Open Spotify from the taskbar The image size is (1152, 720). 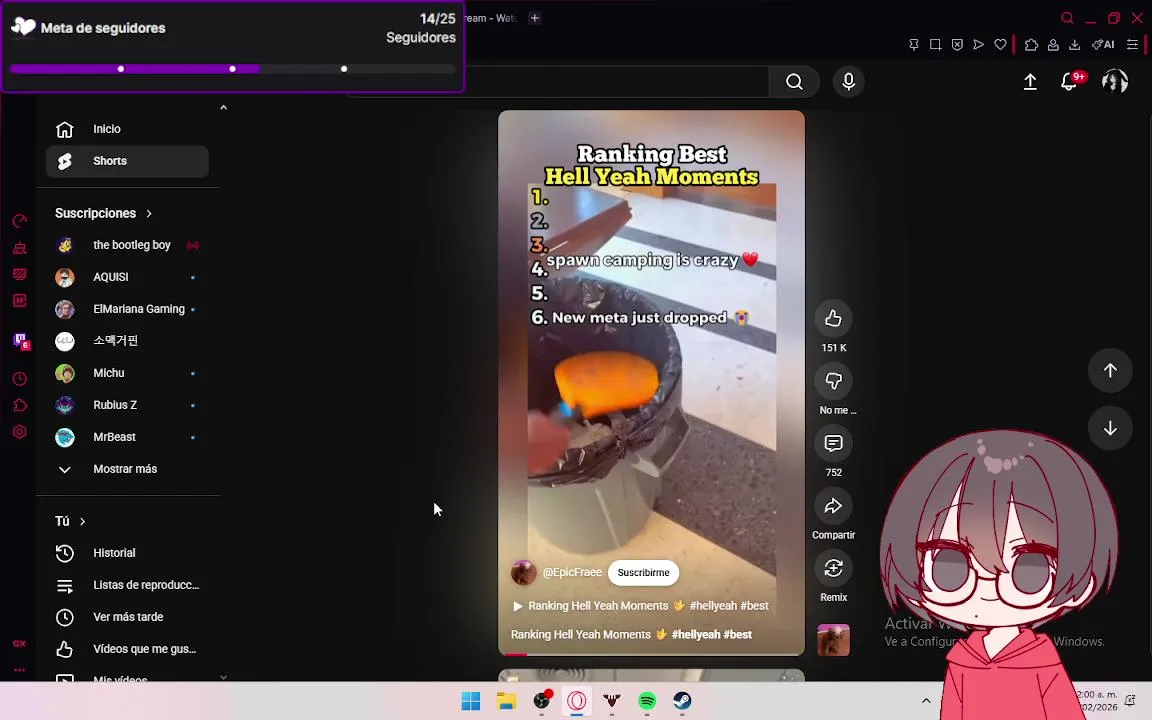pyautogui.click(x=647, y=701)
